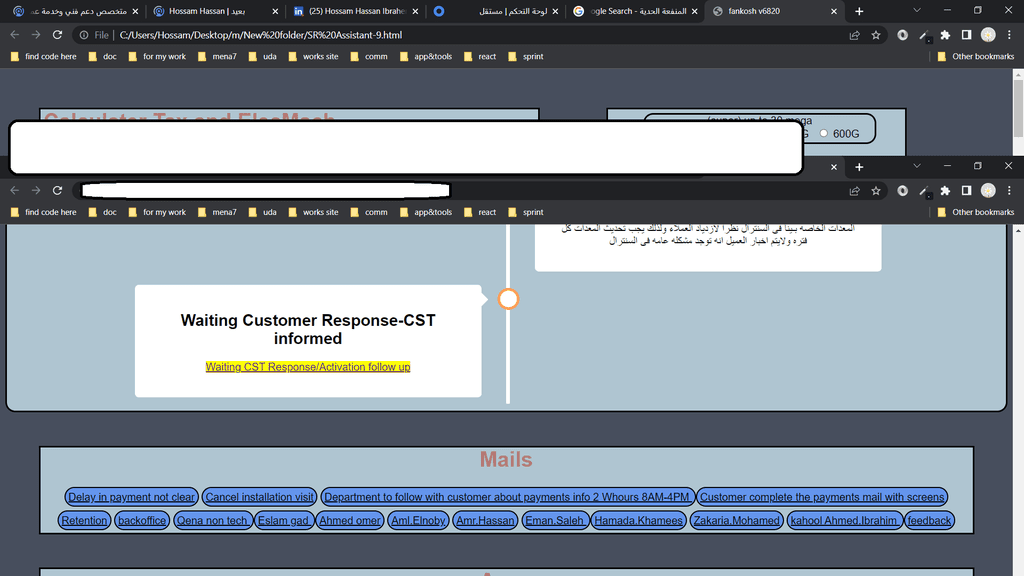Viewport: 1024px width, 576px height.
Task: Click 'Department to follow with customer' mail button
Action: click(507, 497)
